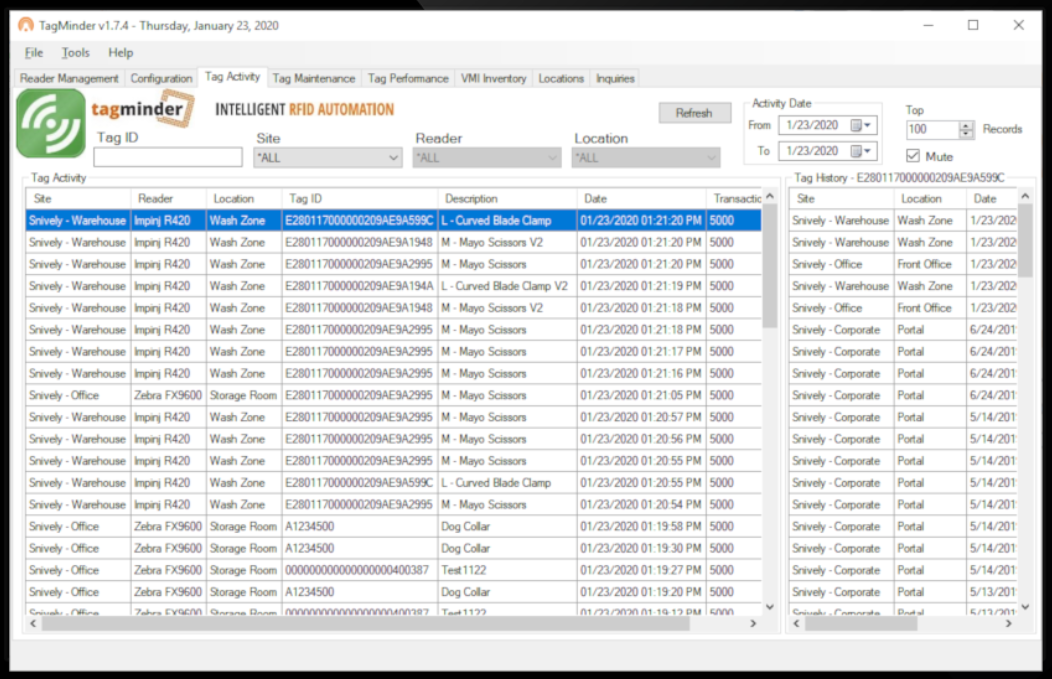Switch to the Reader Management tab
Screen dimensions: 1052x679
pyautogui.click(x=69, y=79)
